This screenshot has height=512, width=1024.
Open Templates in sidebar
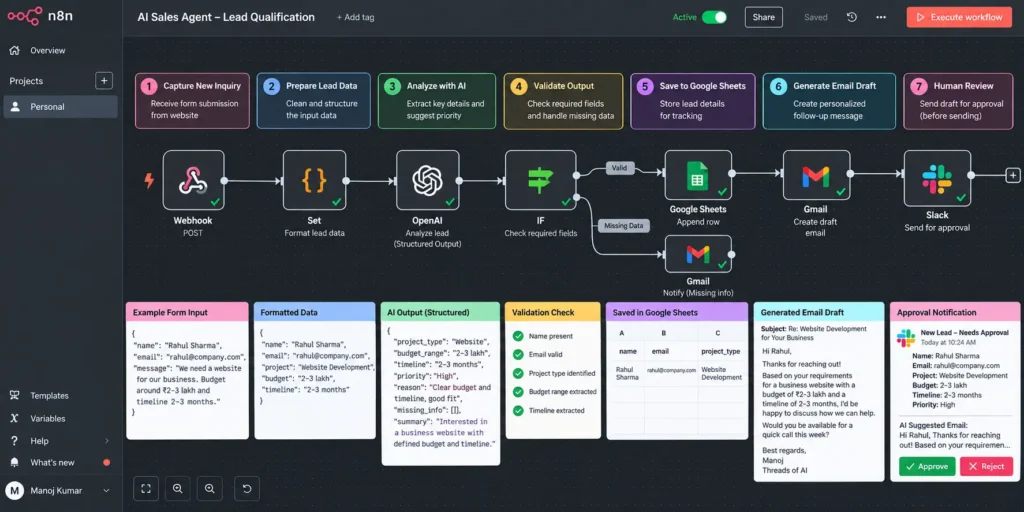[x=49, y=396]
